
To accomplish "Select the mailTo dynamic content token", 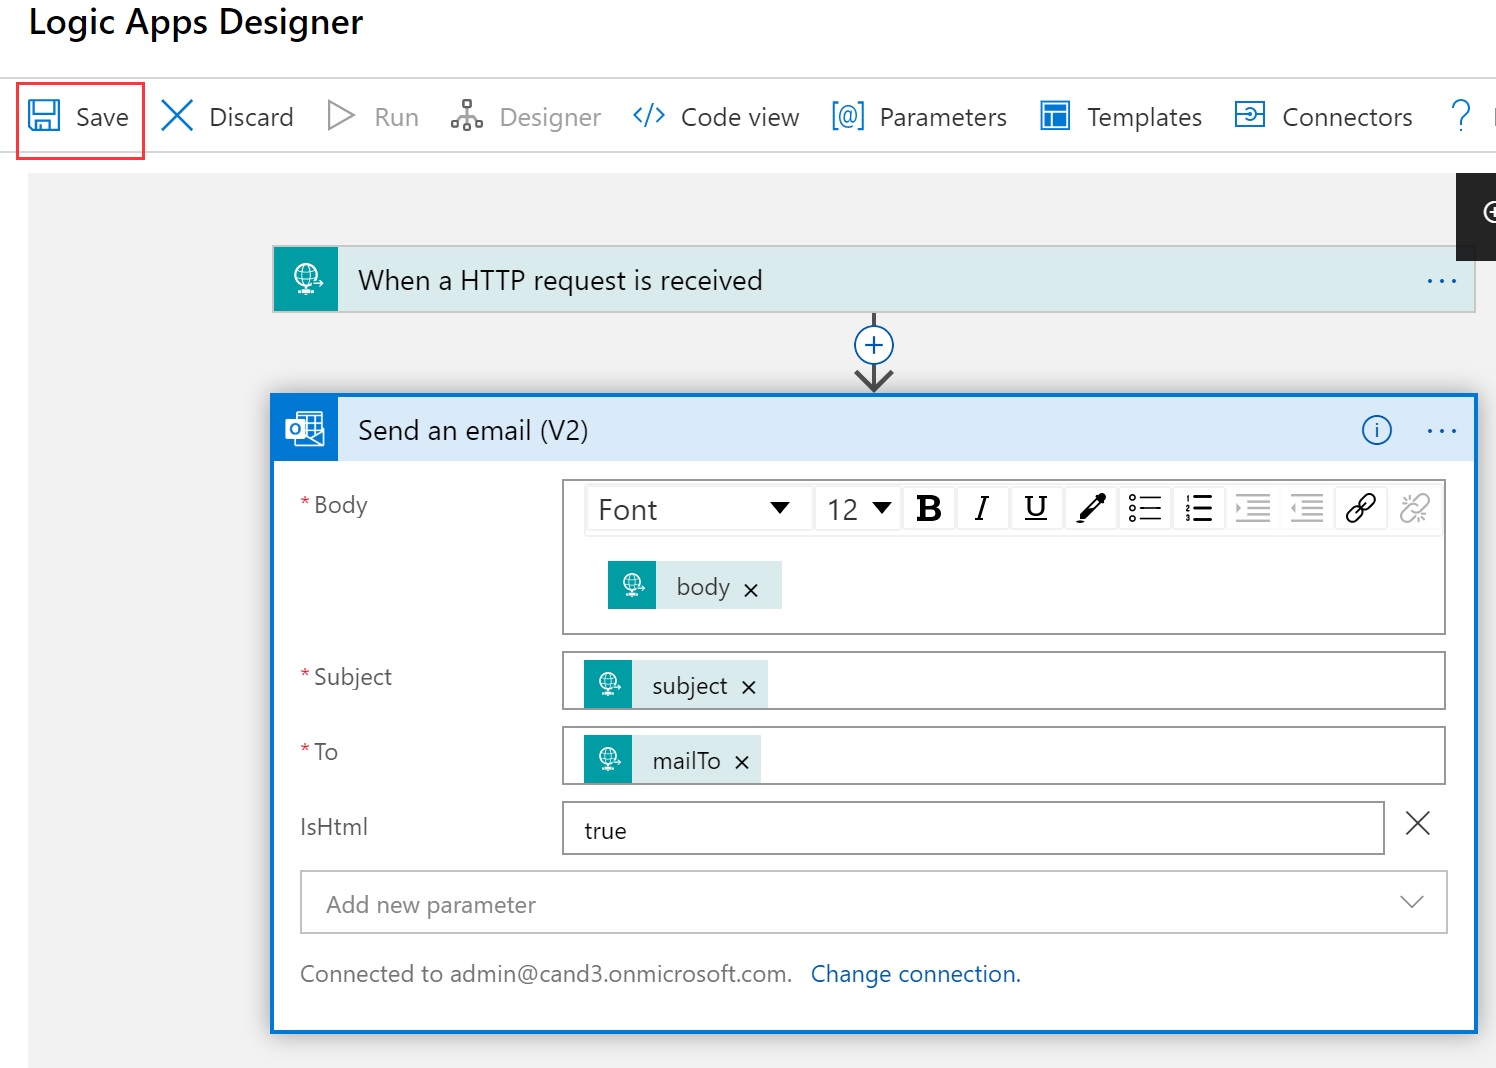I will 672,761.
